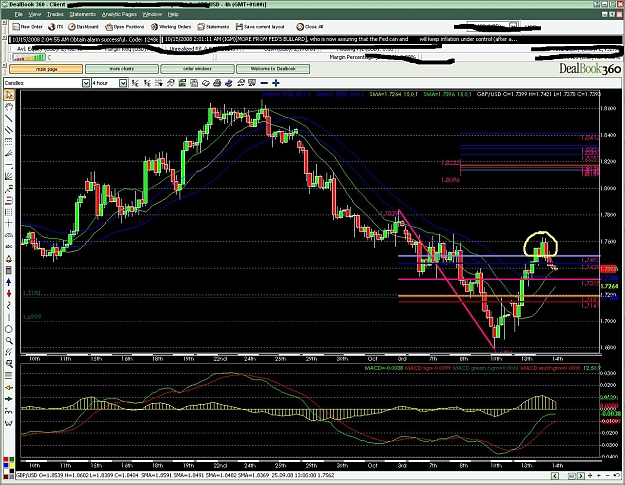Open New Order from the toolbar

(28, 27)
